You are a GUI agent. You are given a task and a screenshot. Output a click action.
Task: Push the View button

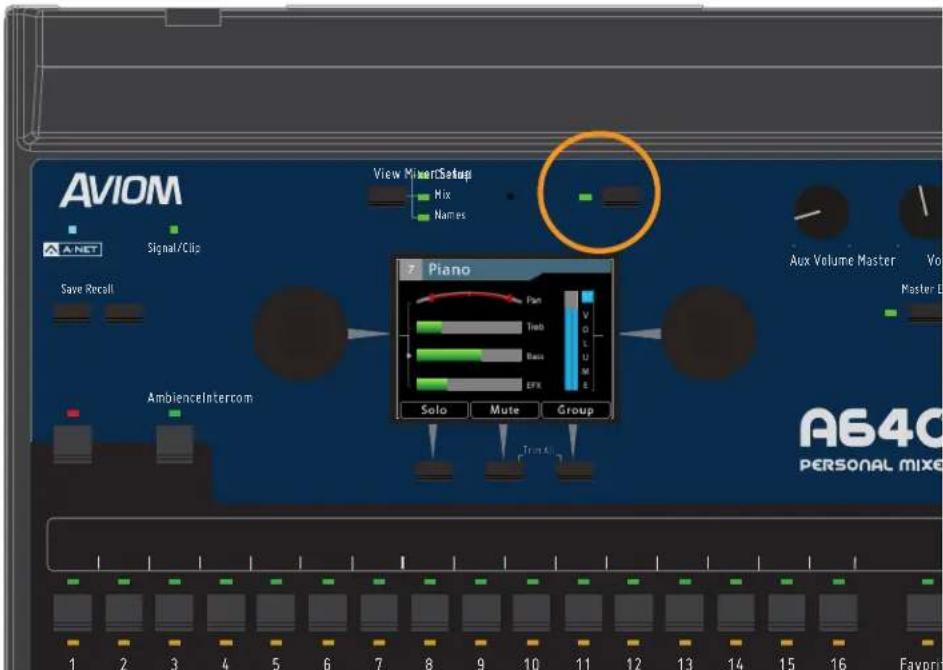387,196
